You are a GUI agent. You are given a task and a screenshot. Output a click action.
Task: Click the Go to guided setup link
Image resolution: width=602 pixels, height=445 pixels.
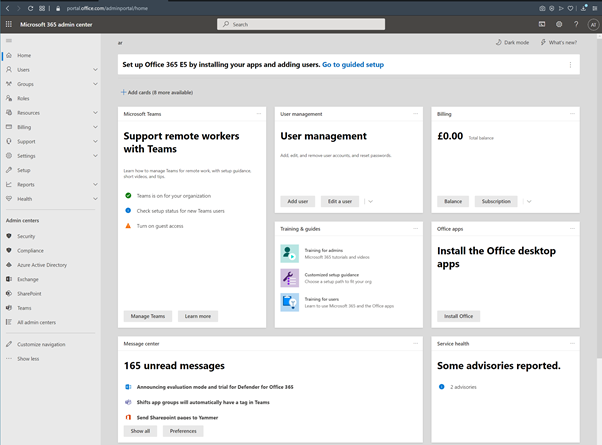[x=353, y=65]
